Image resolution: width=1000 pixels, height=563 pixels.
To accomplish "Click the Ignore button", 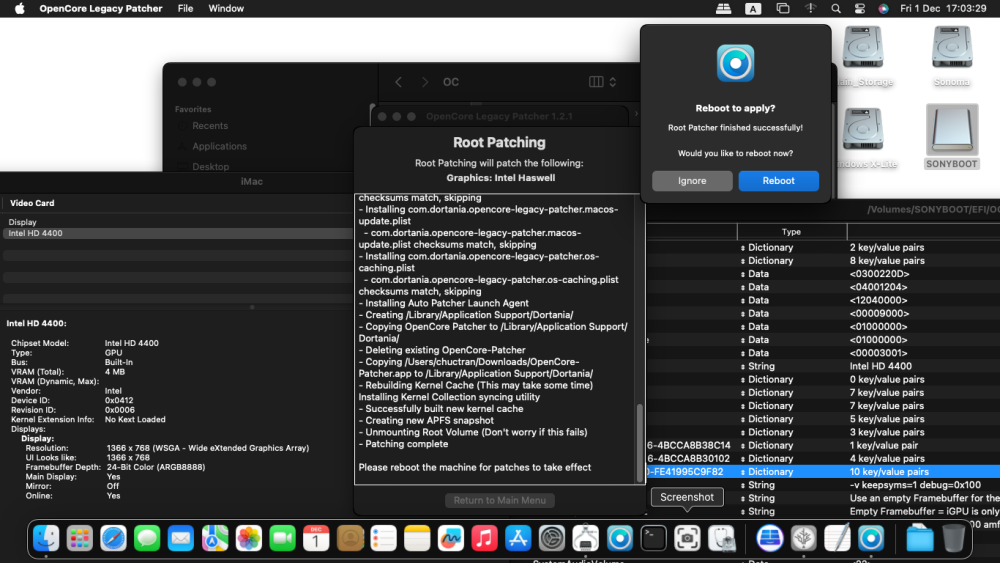I will click(692, 181).
